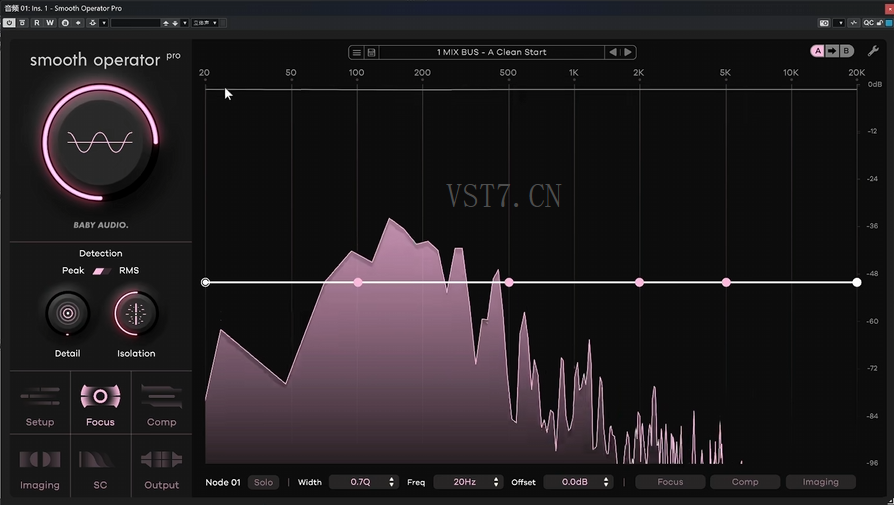Select the A state button
The image size is (894, 505).
click(x=818, y=51)
